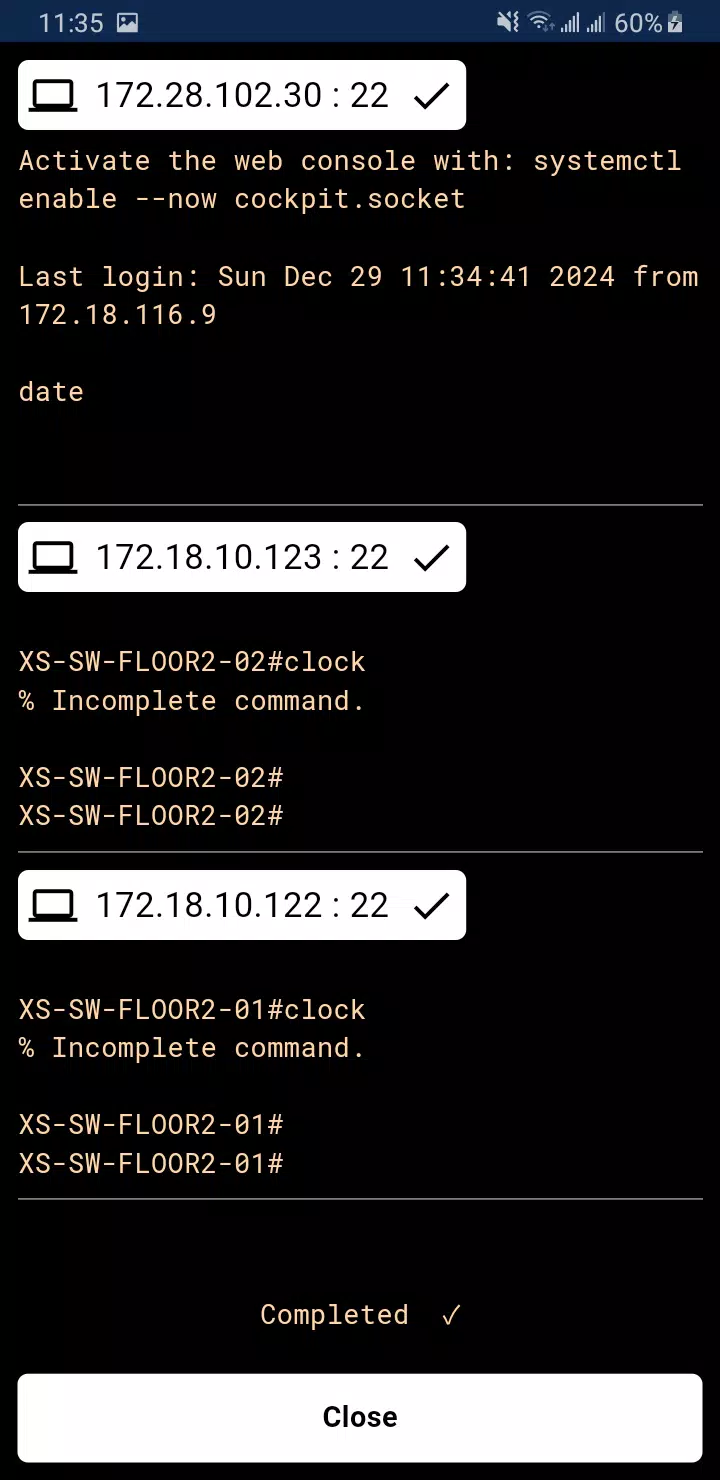The height and width of the screenshot is (1480, 720).
Task: Tap the Wi-Fi signal icon in status bar
Action: point(541,22)
